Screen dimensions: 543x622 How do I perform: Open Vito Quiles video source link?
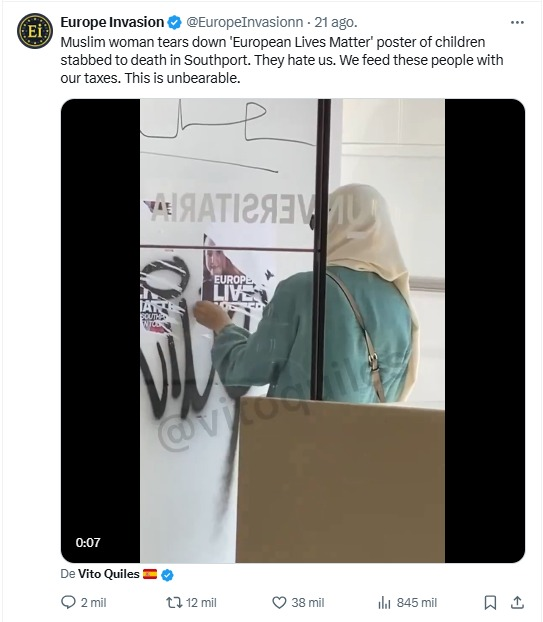pyautogui.click(x=109, y=574)
